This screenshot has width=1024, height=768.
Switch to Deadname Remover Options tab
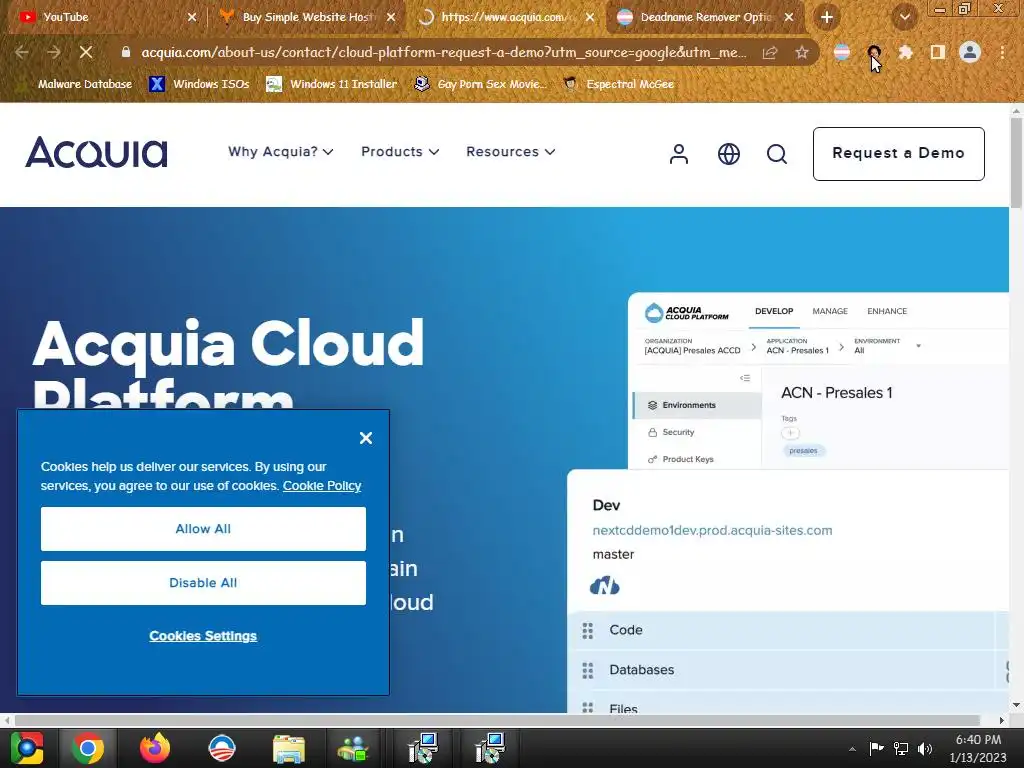705,17
